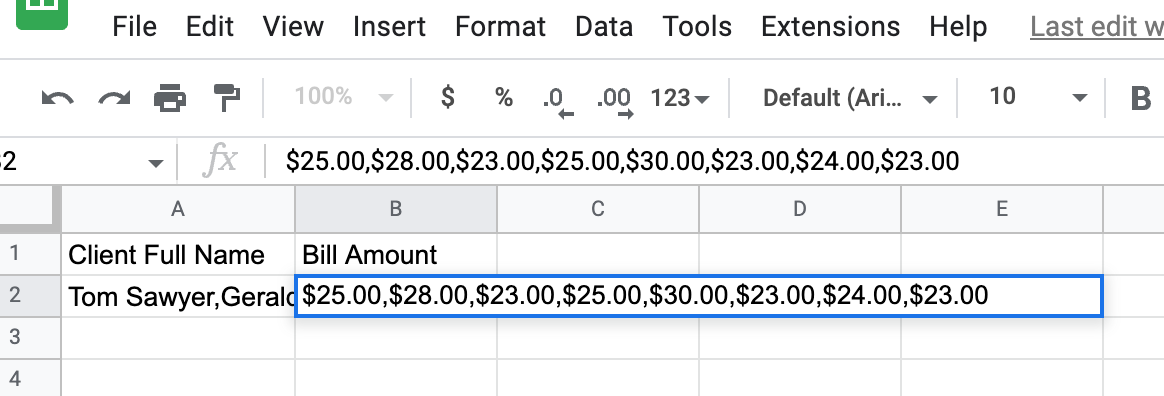Select the Tom Sawyer,Gerald cell

pyautogui.click(x=178, y=296)
